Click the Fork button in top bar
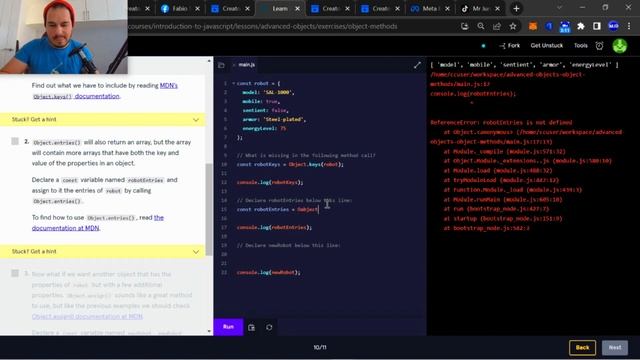The height and width of the screenshot is (360, 640). click(509, 46)
